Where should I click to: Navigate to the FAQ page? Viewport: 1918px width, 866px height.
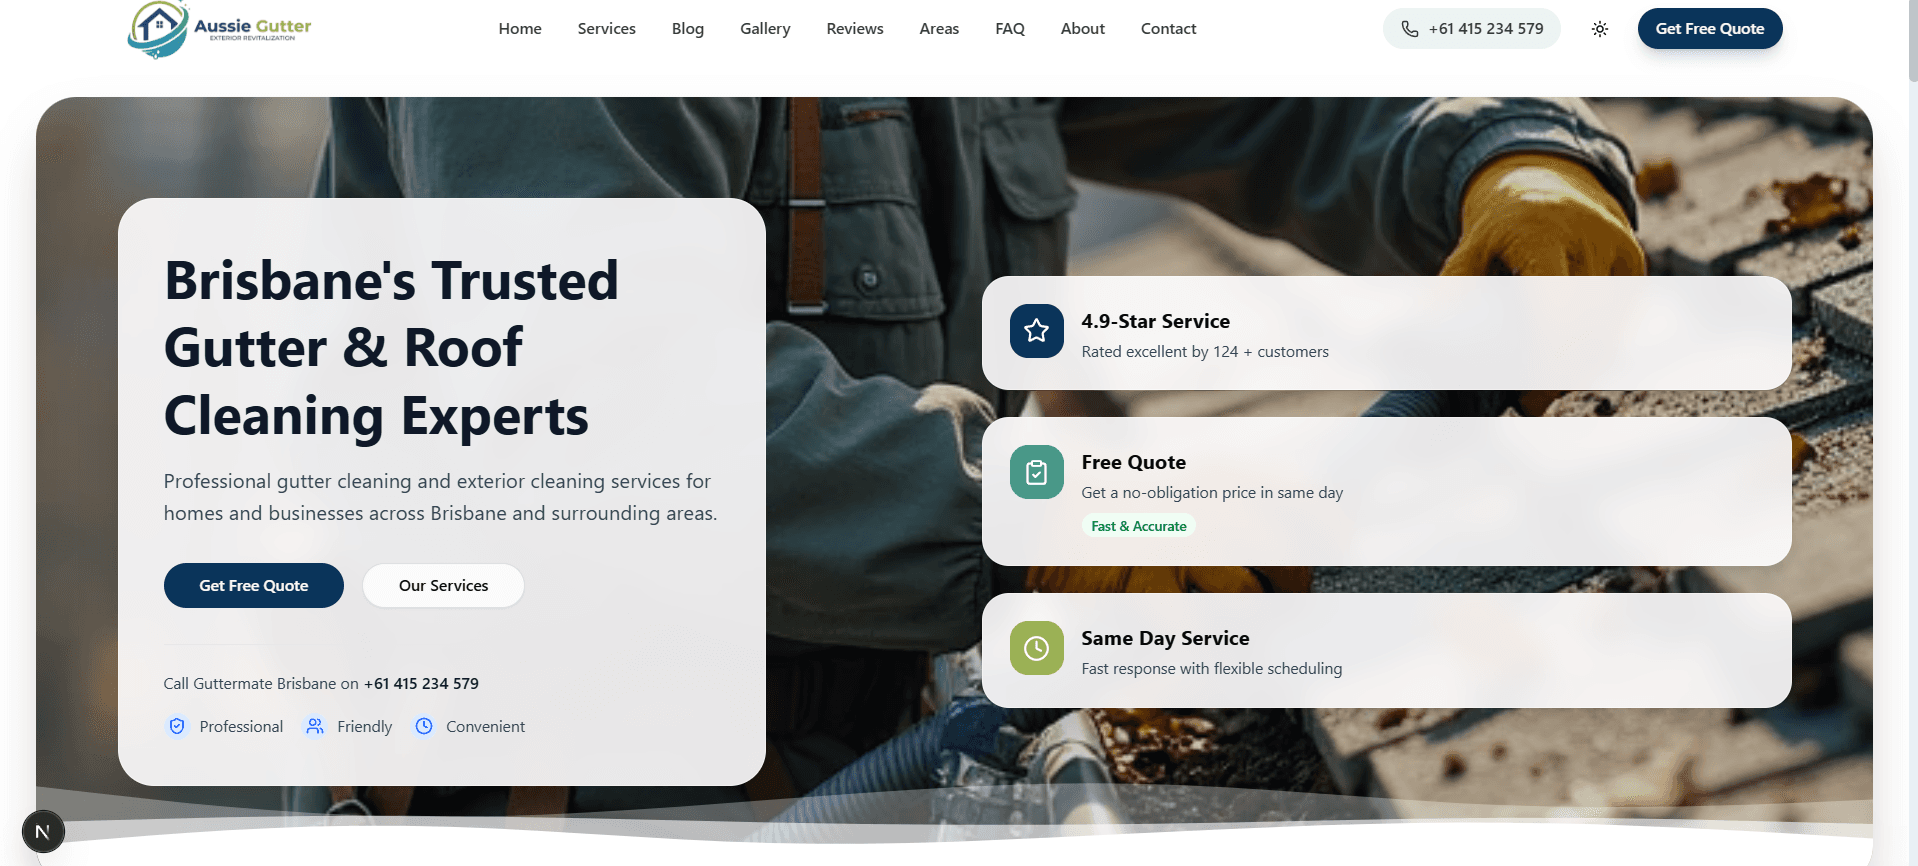click(x=1009, y=29)
